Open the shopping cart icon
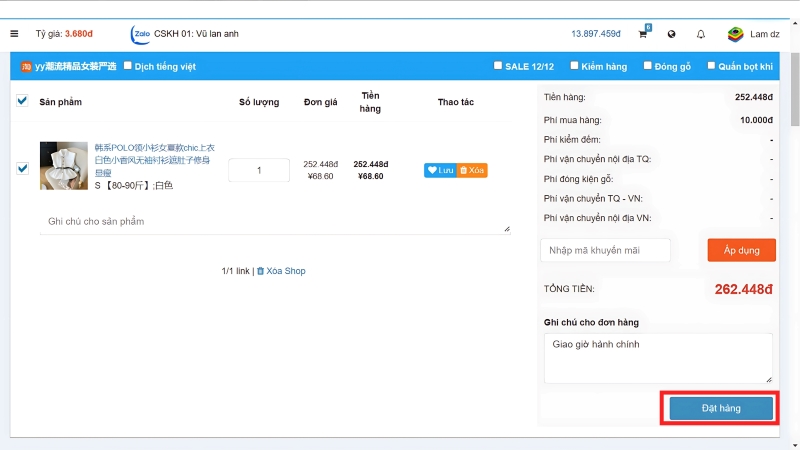This screenshot has height=450, width=800. 642,34
